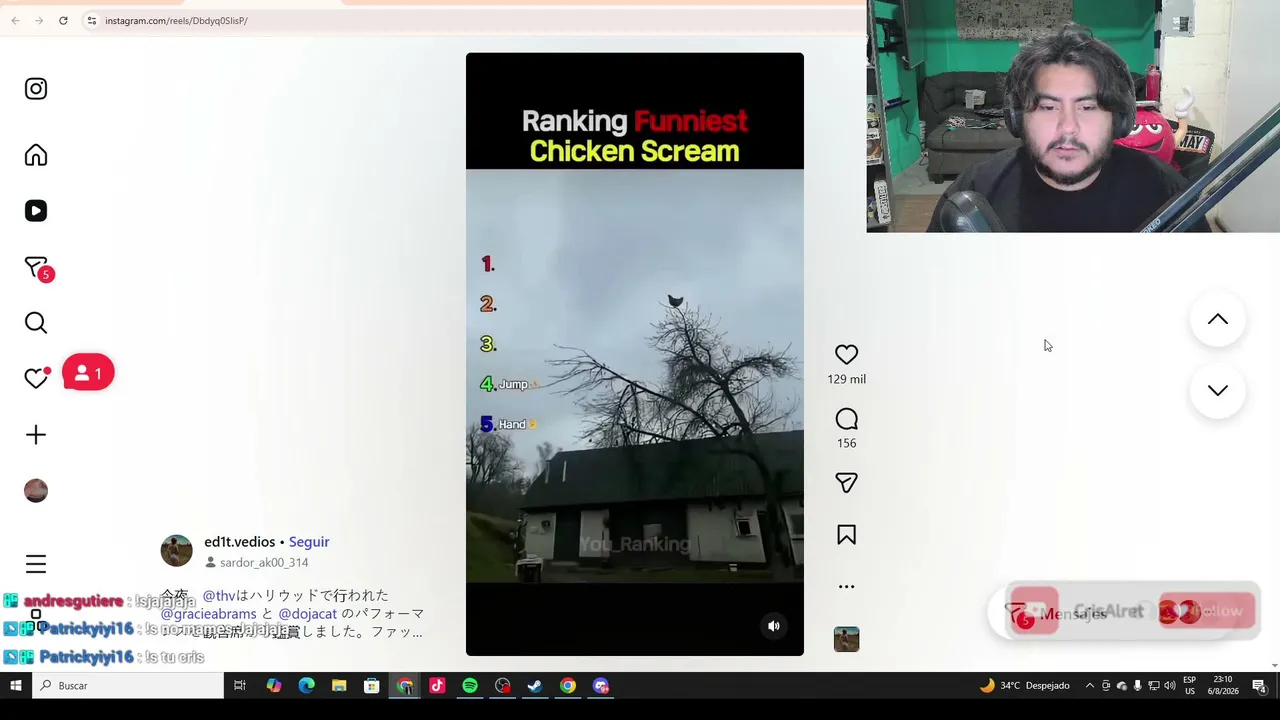Open system volume speaker icon
This screenshot has width=1280, height=720.
pyautogui.click(x=1170, y=686)
